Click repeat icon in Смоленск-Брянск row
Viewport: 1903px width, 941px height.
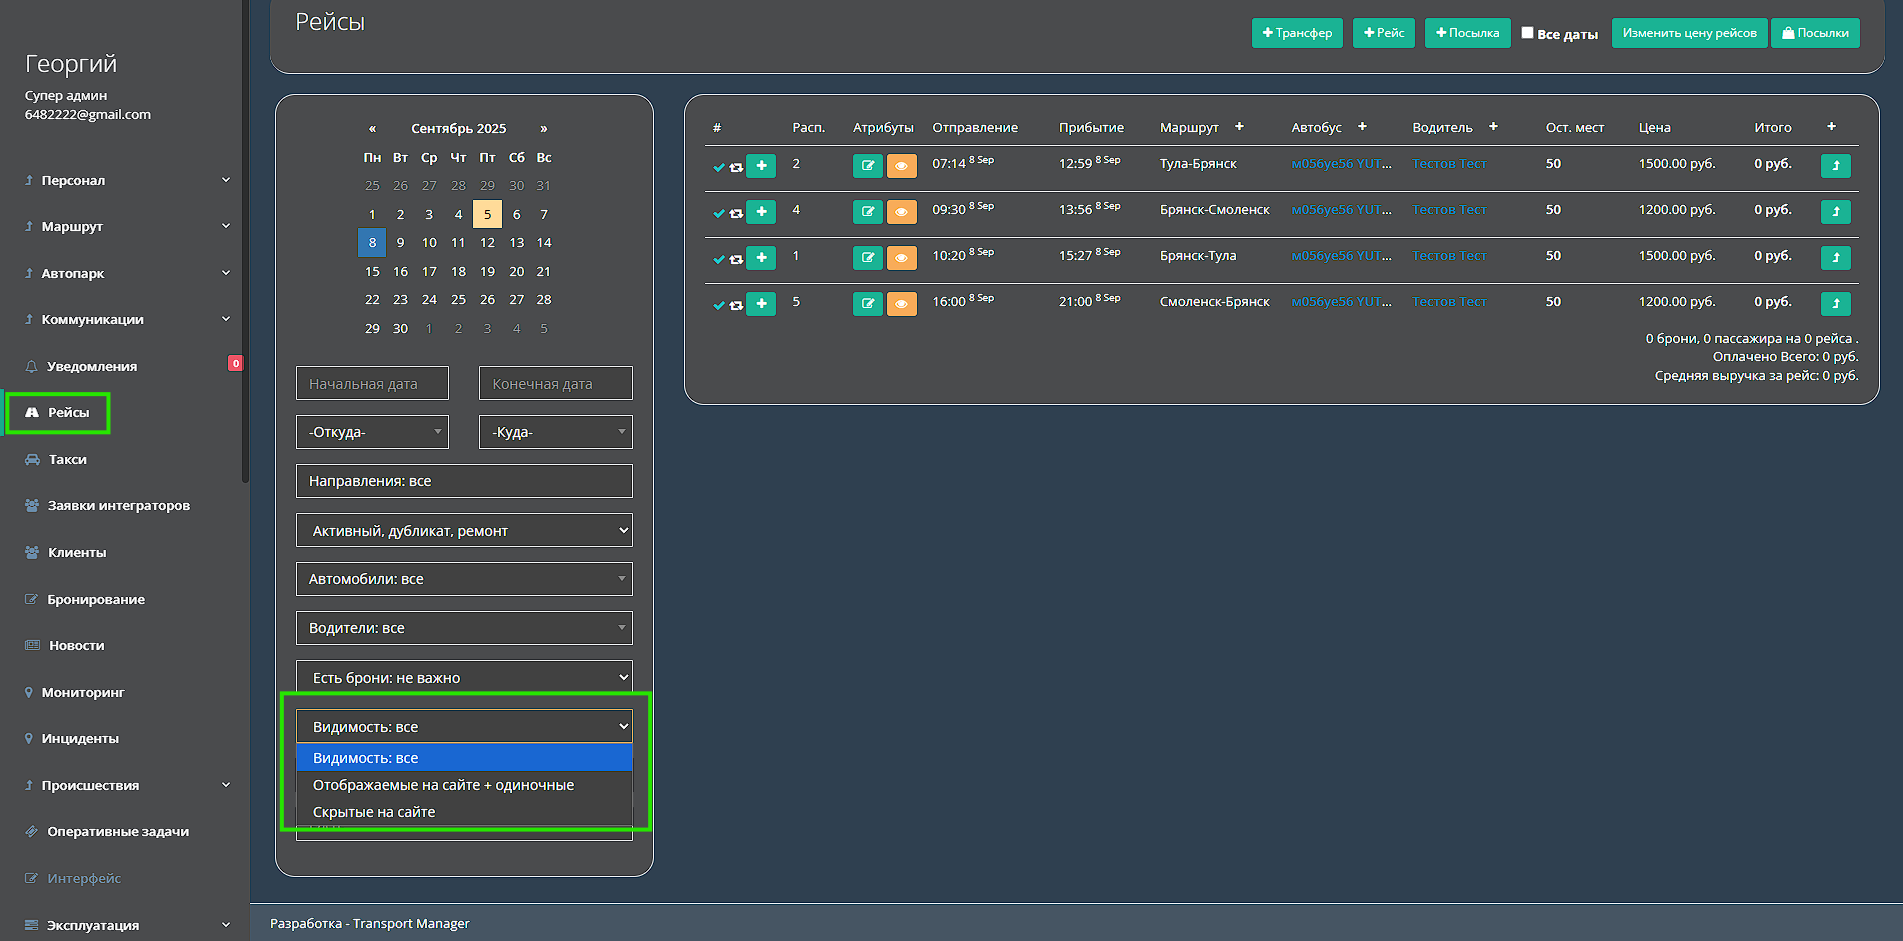pyautogui.click(x=736, y=305)
